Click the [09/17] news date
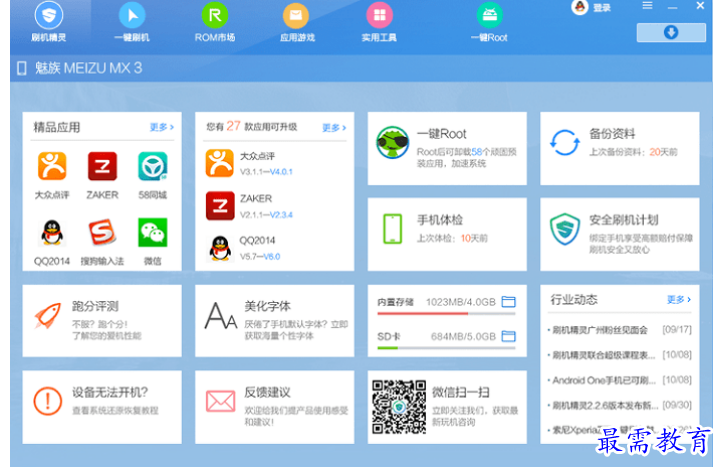This screenshot has width=719, height=472. click(677, 330)
